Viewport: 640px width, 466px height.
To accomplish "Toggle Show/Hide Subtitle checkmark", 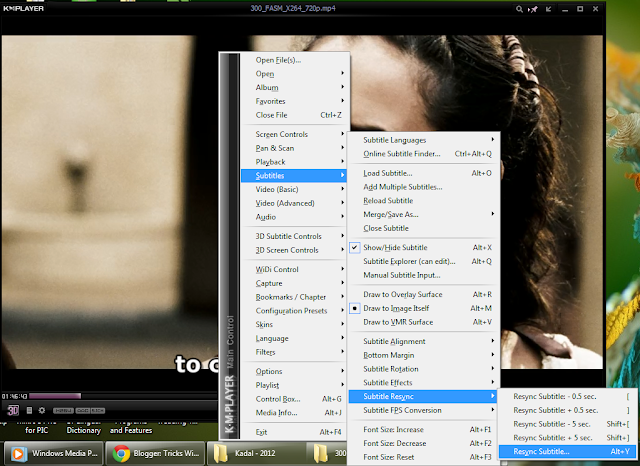I will point(423,248).
